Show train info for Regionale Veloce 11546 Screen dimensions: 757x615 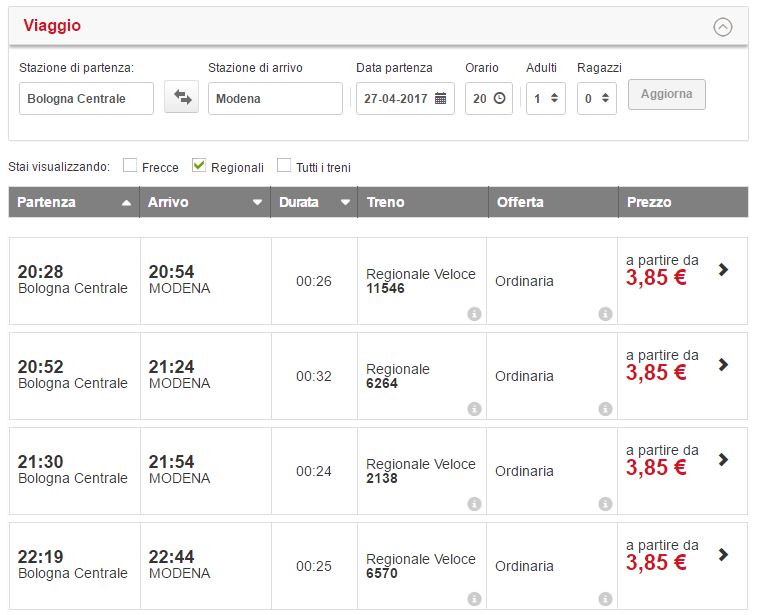click(x=474, y=314)
